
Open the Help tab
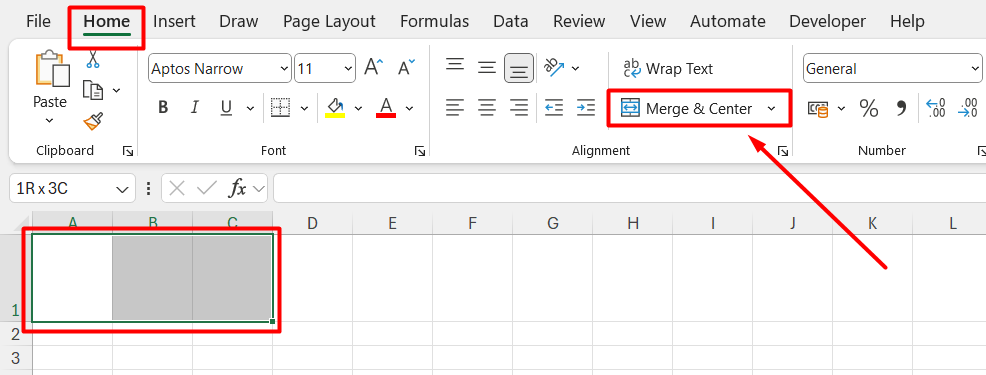tap(907, 21)
